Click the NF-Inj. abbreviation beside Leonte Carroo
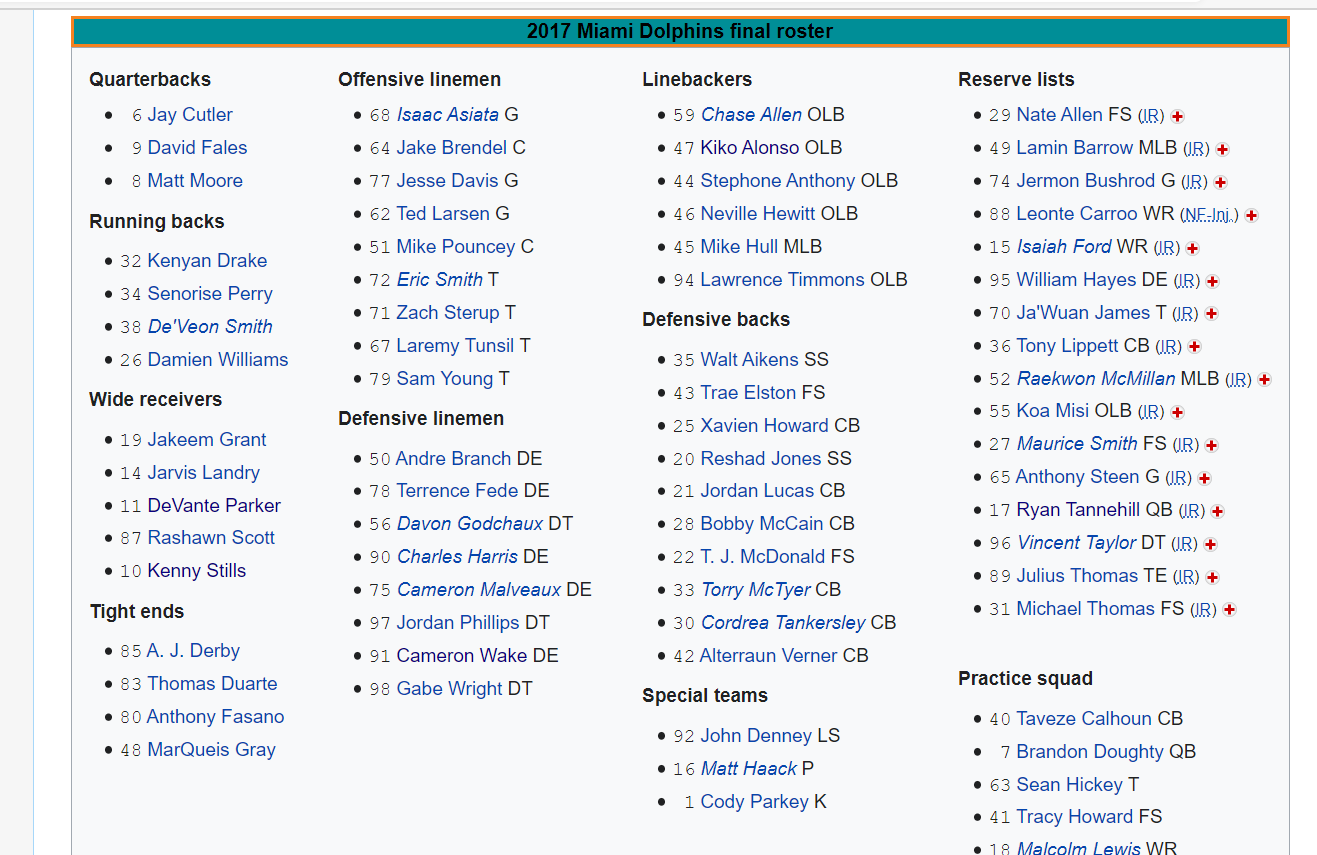1317x855 pixels. 1208,215
